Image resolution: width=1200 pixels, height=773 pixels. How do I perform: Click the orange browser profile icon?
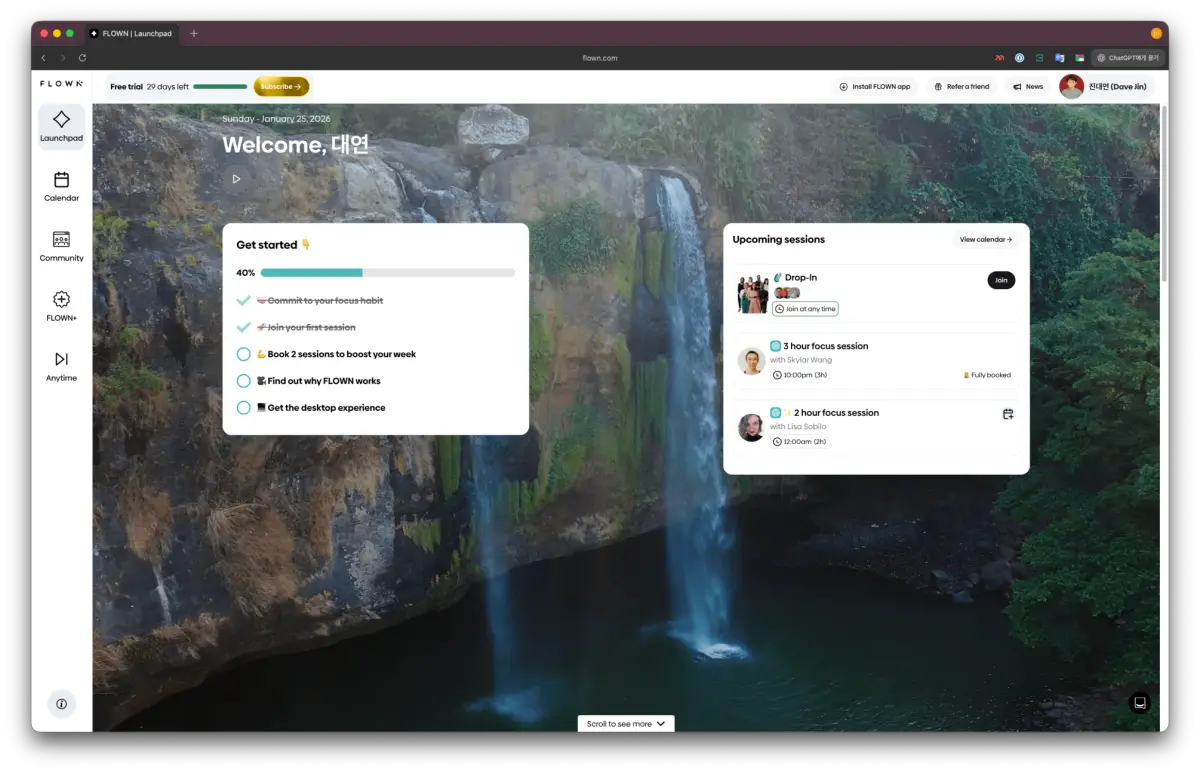(1156, 33)
